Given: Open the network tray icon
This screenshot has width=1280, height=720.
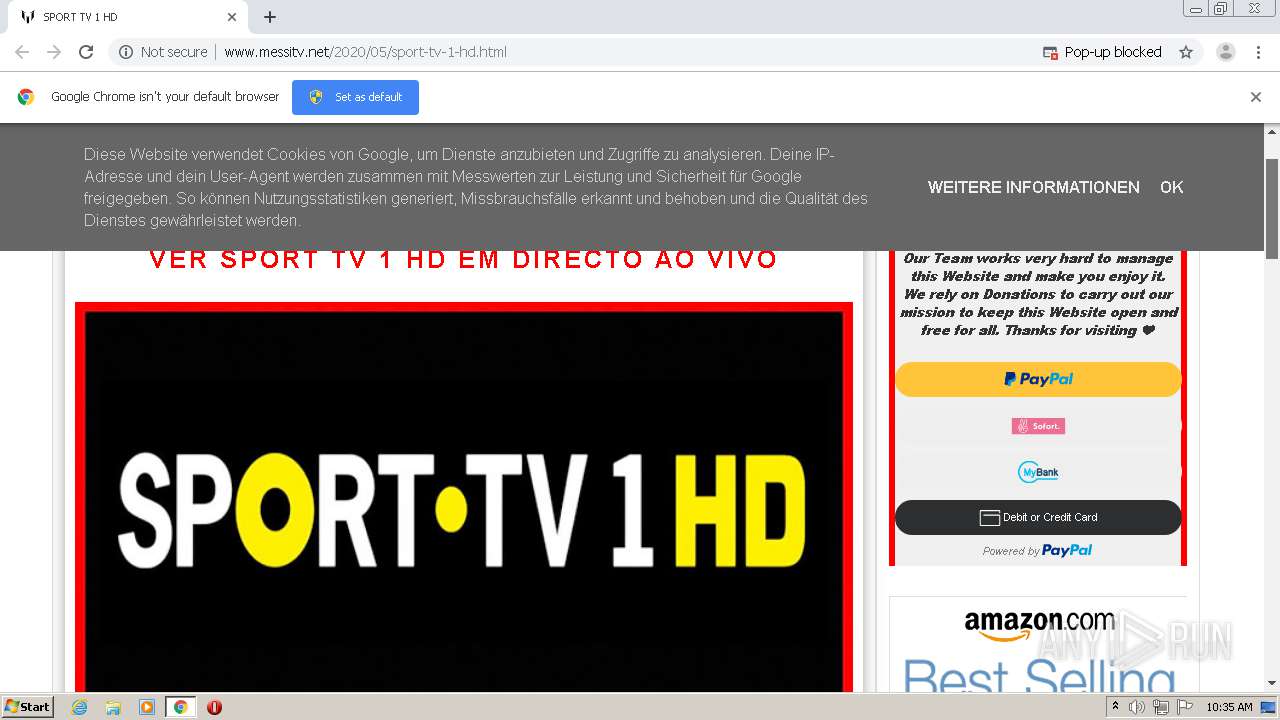Looking at the screenshot, I should coord(1161,707).
